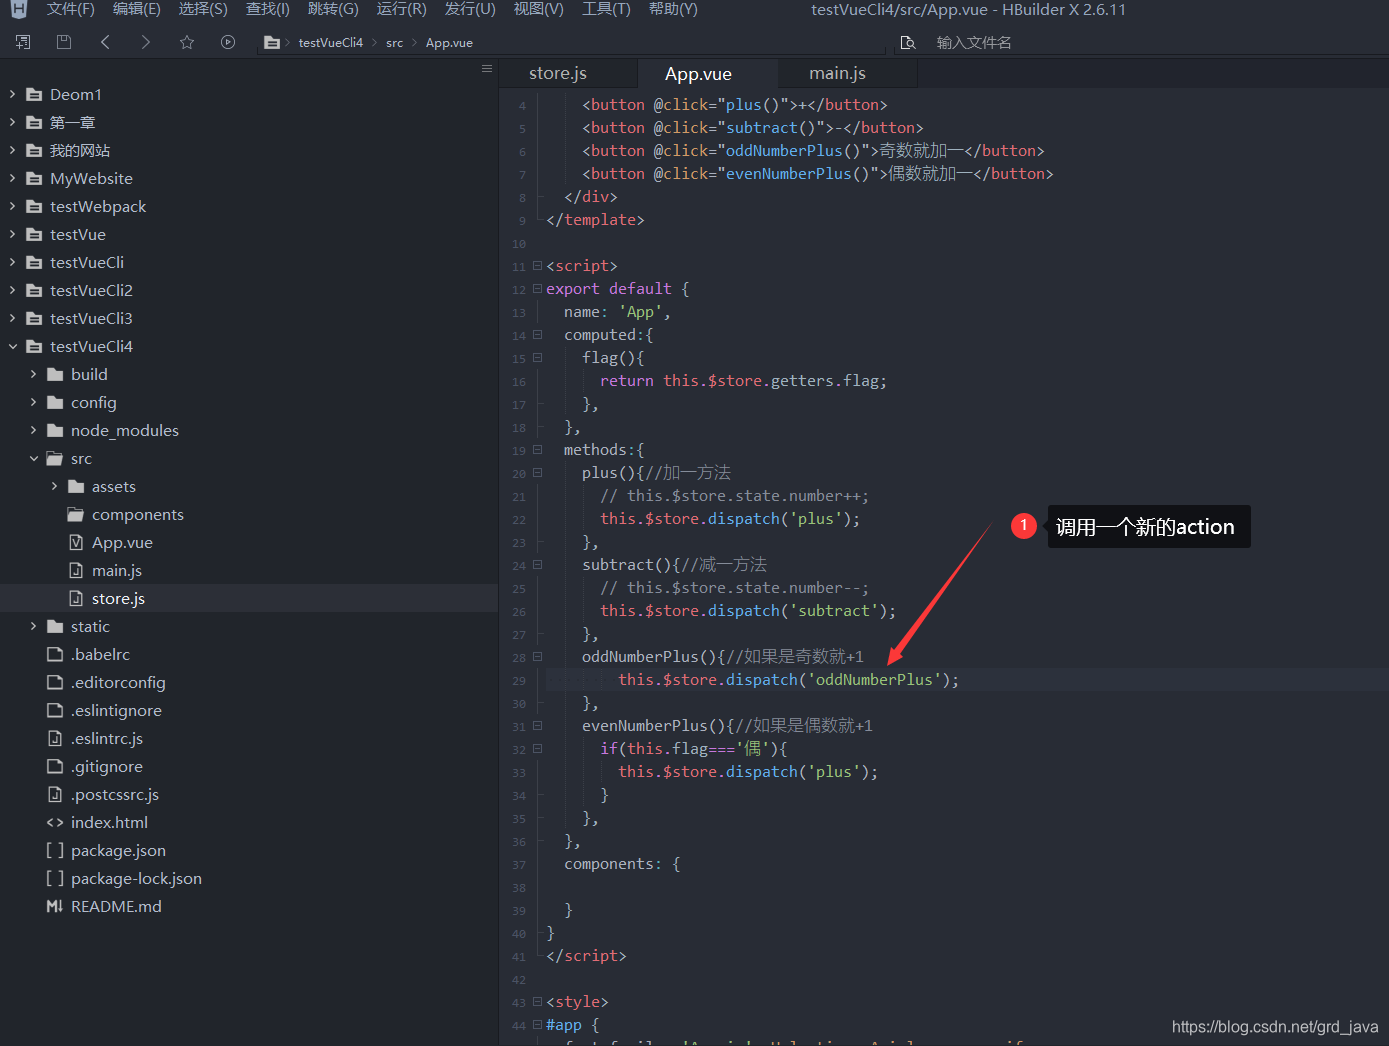Place cursor on 'oddNumberPlus' dispatch string
The image size is (1389, 1046).
click(874, 680)
